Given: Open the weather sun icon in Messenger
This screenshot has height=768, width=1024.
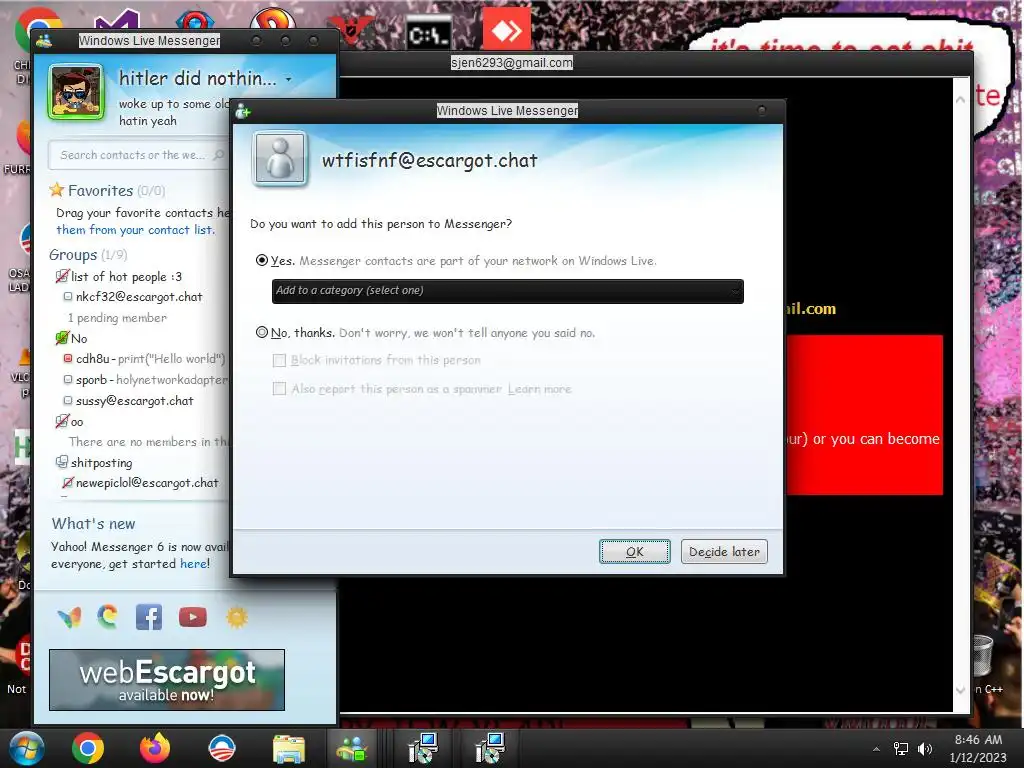Looking at the screenshot, I should pyautogui.click(x=236, y=617).
